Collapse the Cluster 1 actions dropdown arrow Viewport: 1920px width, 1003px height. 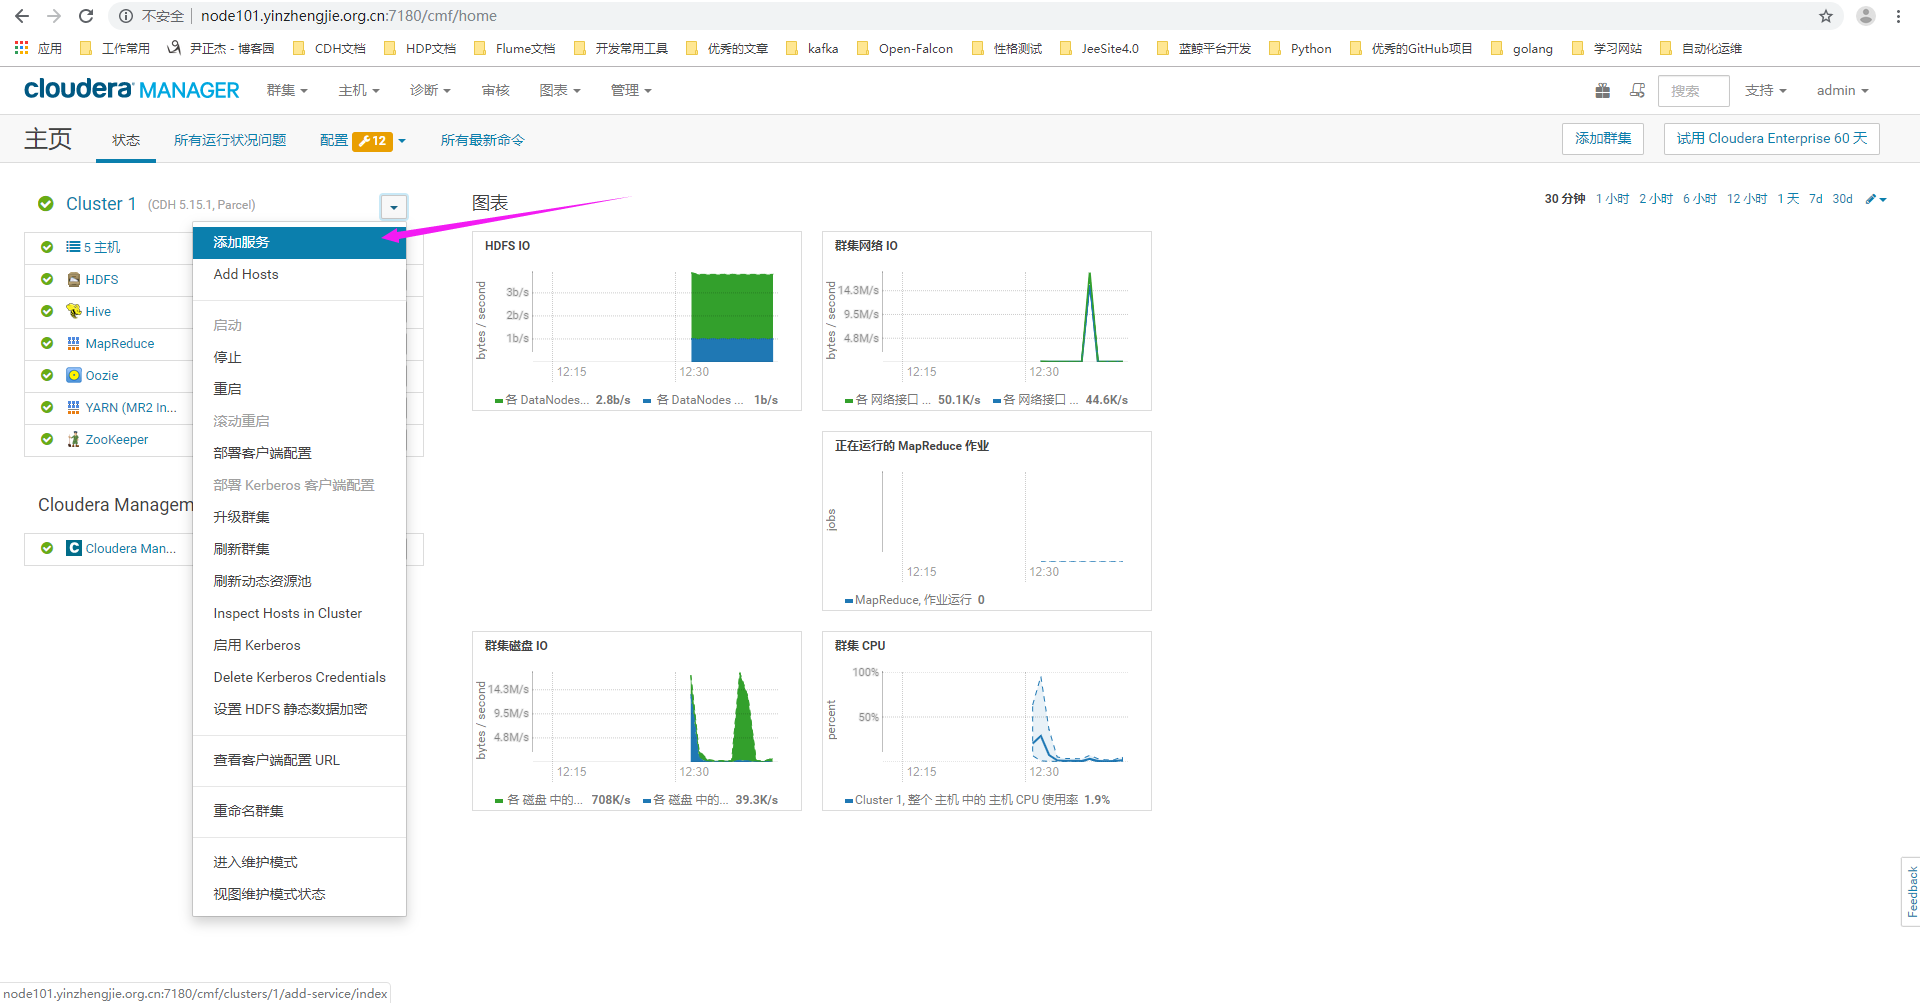pyautogui.click(x=394, y=207)
